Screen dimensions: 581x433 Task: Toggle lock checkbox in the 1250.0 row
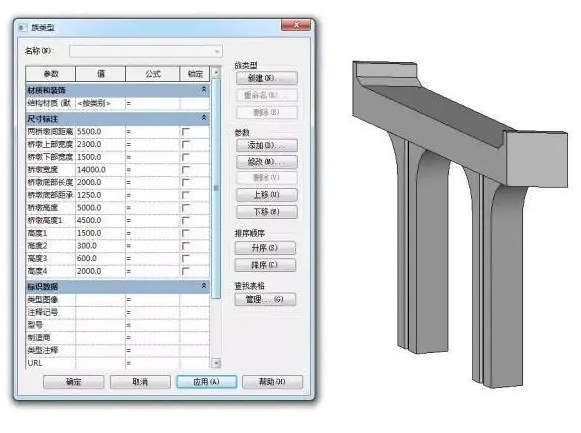tap(186, 195)
